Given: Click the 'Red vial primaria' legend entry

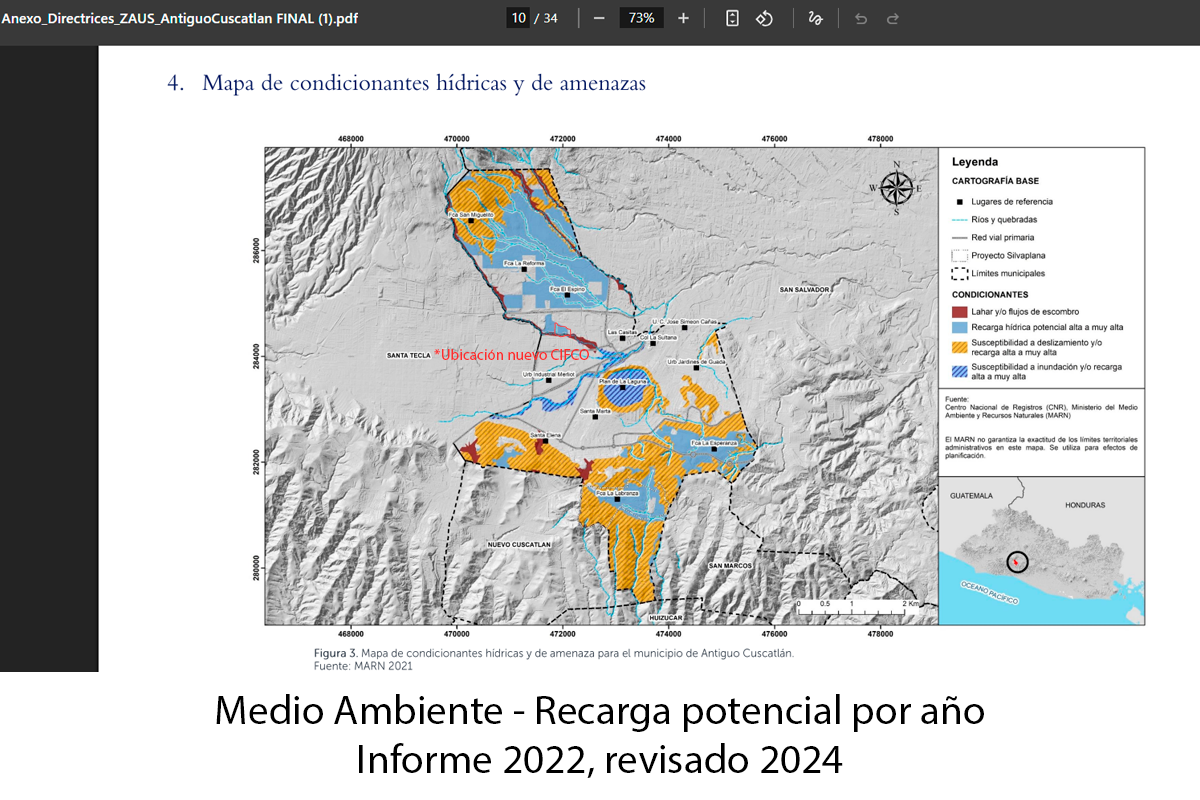Looking at the screenshot, I should [x=1005, y=237].
